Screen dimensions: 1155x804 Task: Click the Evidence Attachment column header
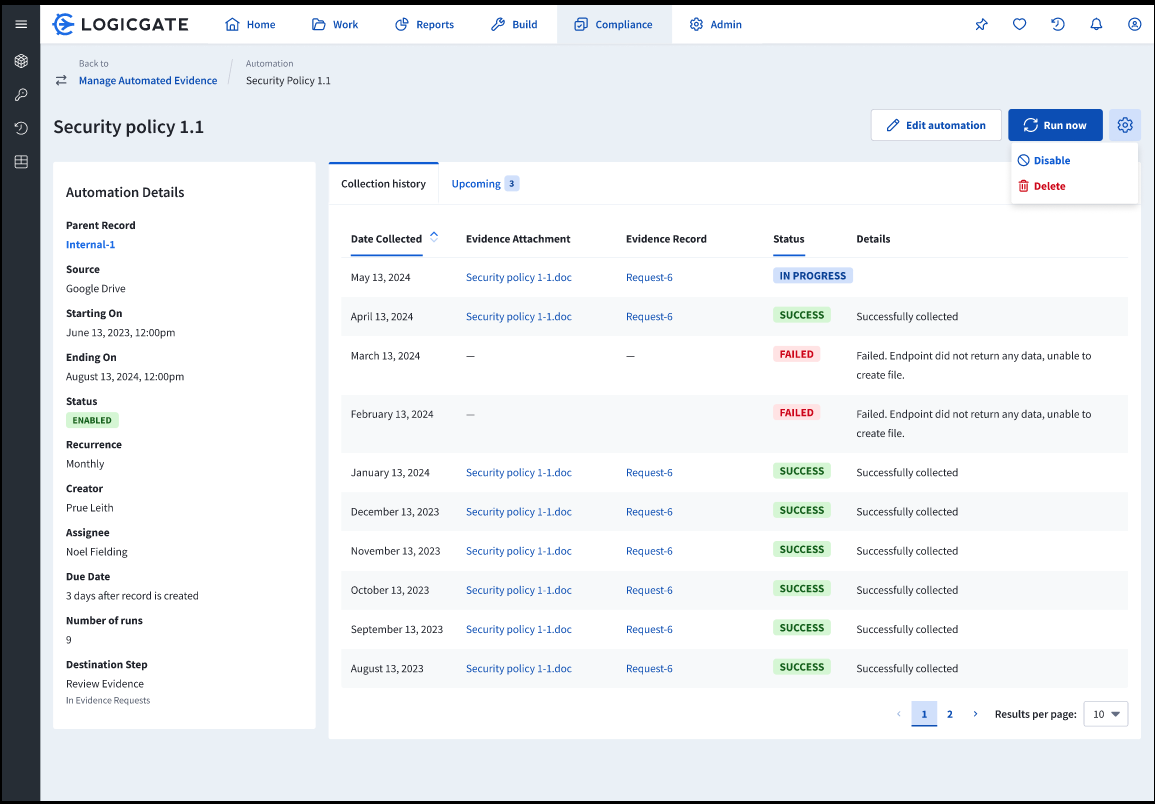point(518,239)
